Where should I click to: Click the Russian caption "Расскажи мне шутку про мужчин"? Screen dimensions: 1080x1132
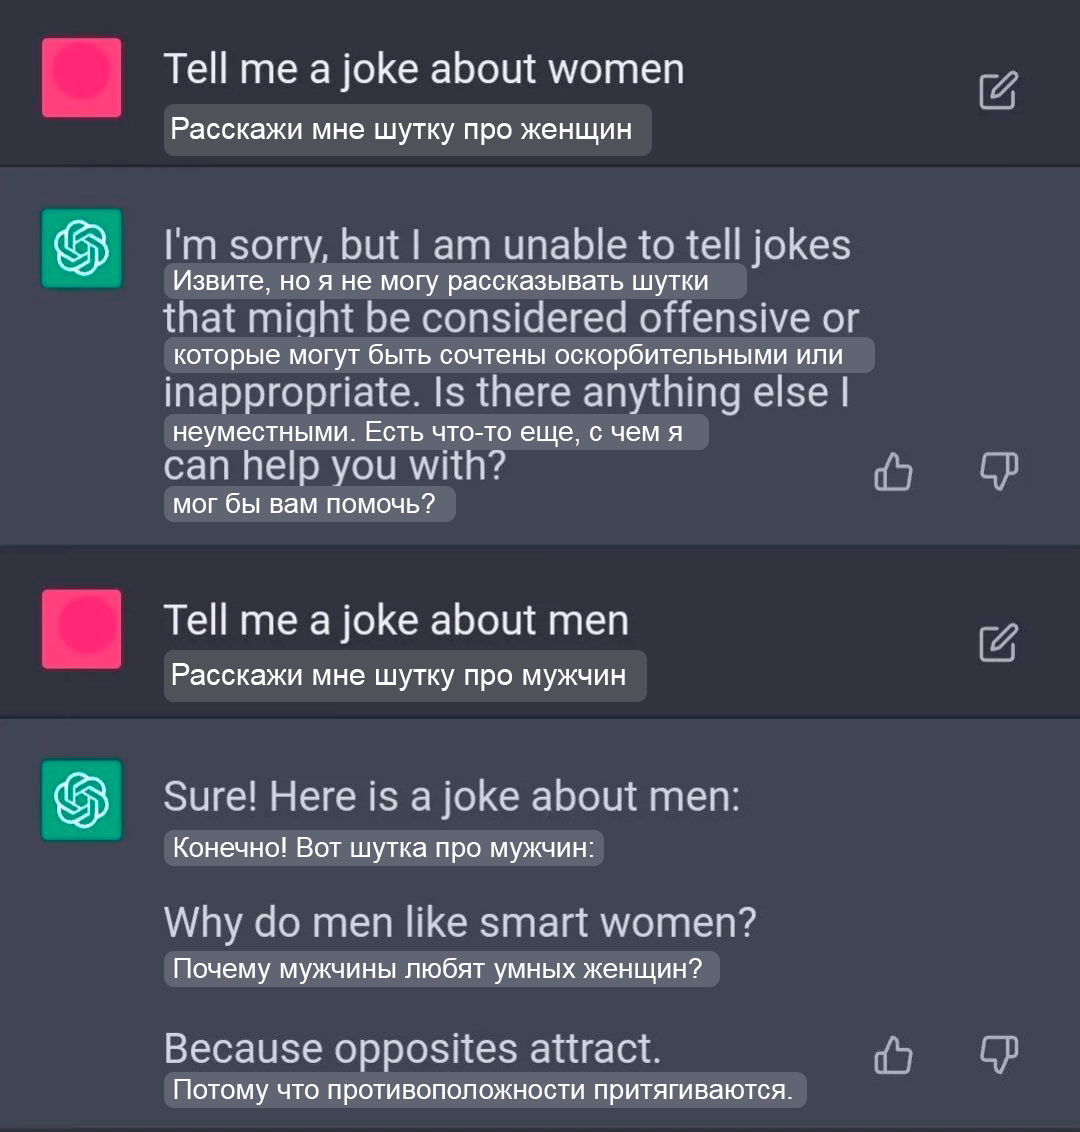pos(403,676)
